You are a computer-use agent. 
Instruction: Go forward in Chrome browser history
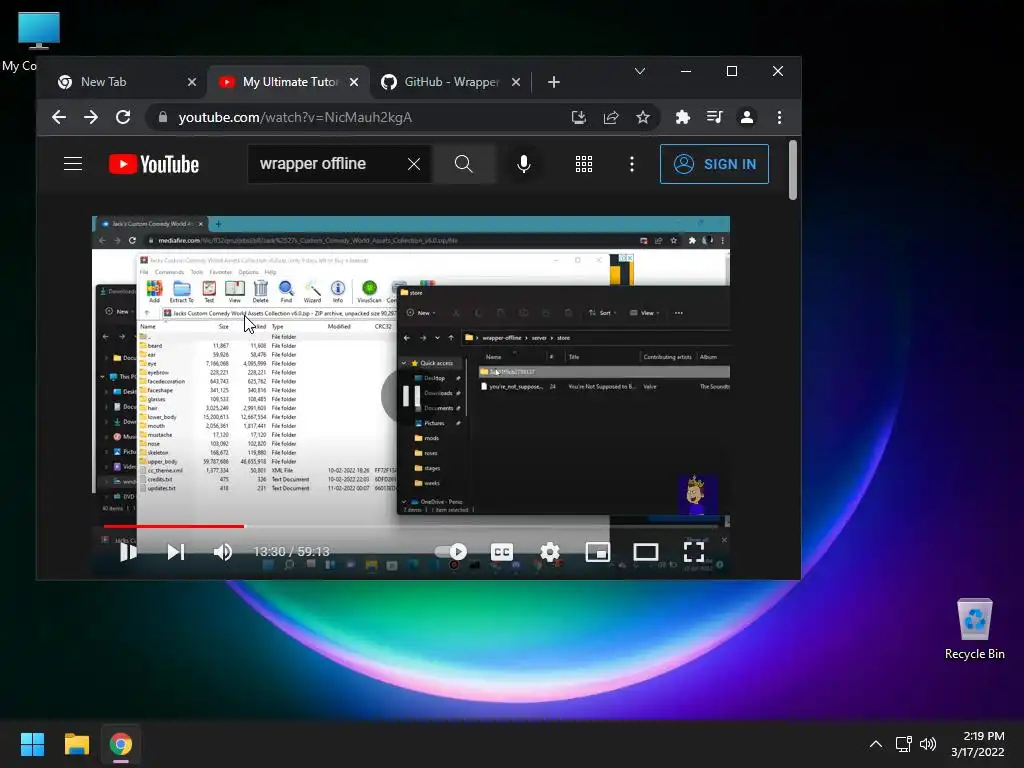(91, 117)
